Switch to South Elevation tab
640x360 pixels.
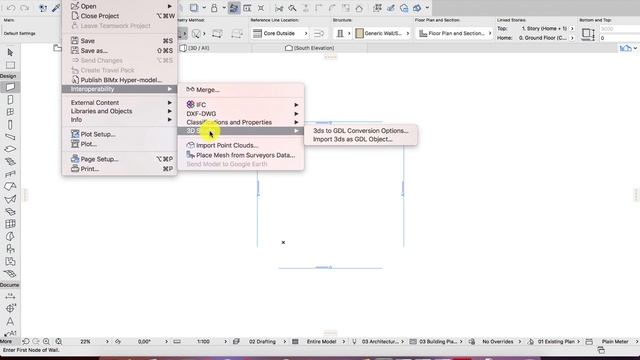pos(310,48)
